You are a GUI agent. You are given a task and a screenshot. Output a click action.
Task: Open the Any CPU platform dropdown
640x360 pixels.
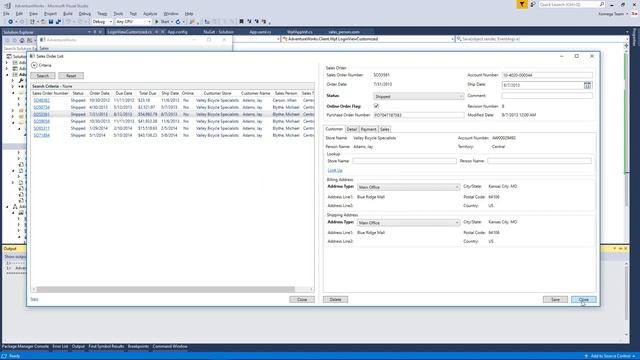[x=133, y=22]
